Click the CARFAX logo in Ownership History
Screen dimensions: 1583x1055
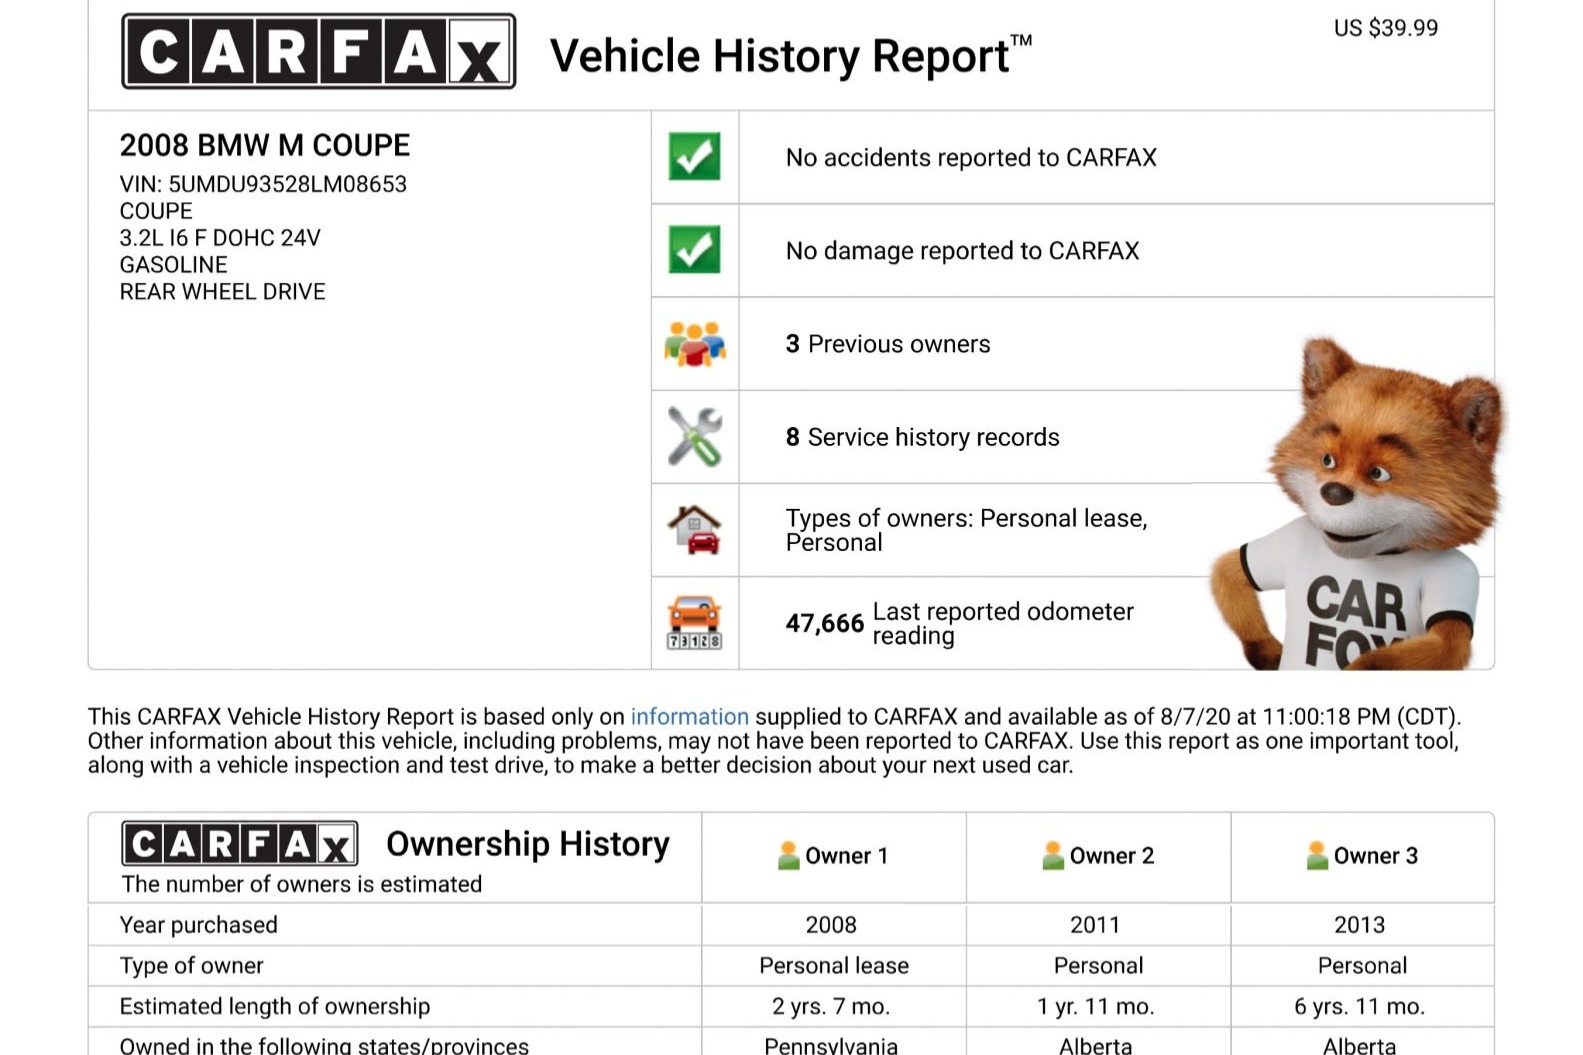point(240,844)
